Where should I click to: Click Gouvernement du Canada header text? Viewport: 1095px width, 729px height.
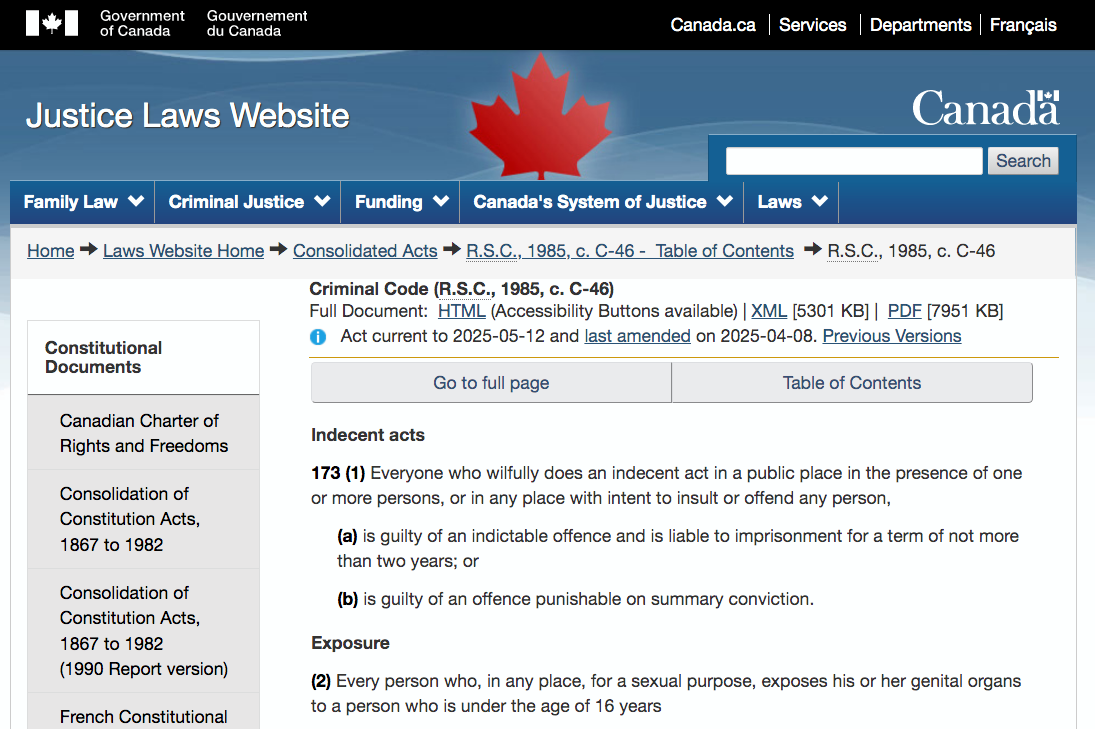point(257,23)
